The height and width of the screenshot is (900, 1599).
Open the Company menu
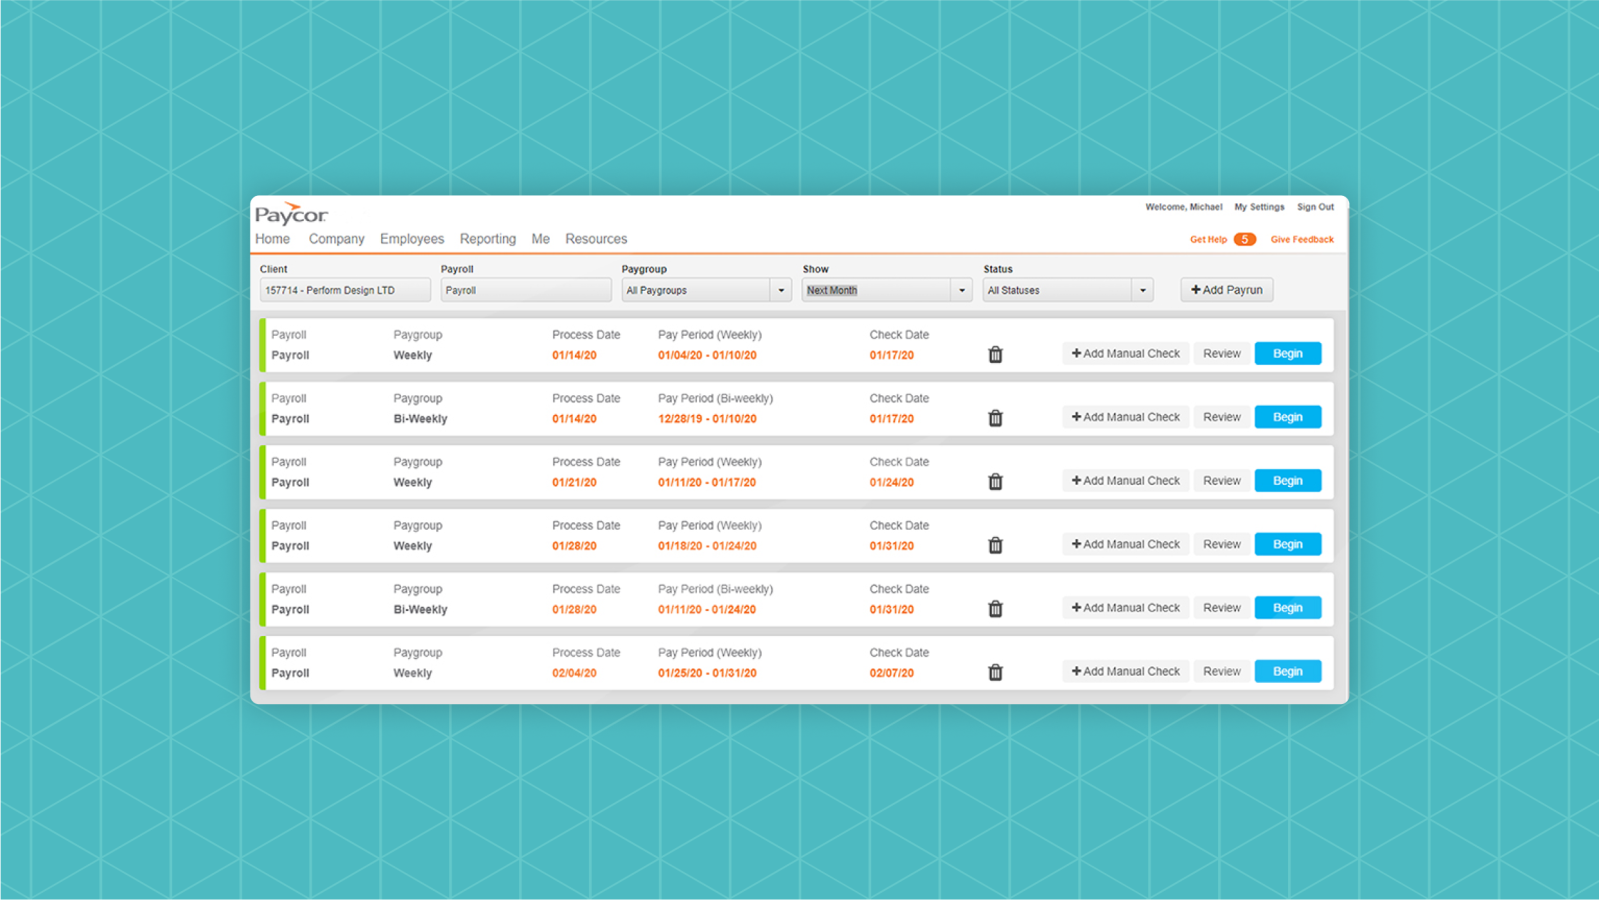click(336, 239)
